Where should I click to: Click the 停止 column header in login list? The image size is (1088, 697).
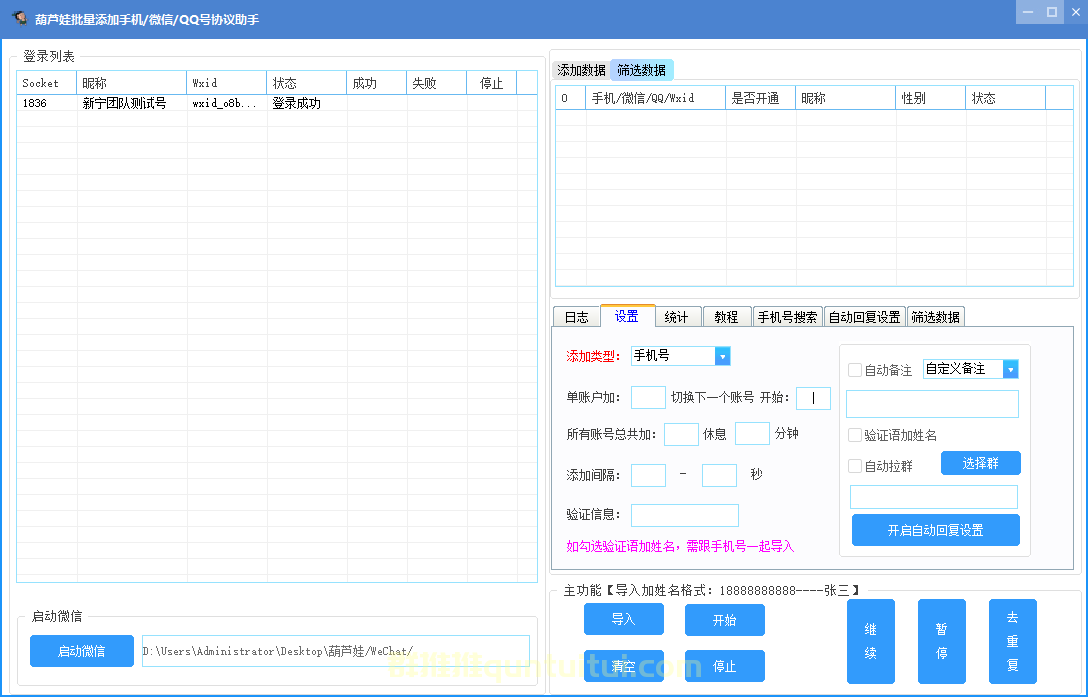(x=492, y=83)
